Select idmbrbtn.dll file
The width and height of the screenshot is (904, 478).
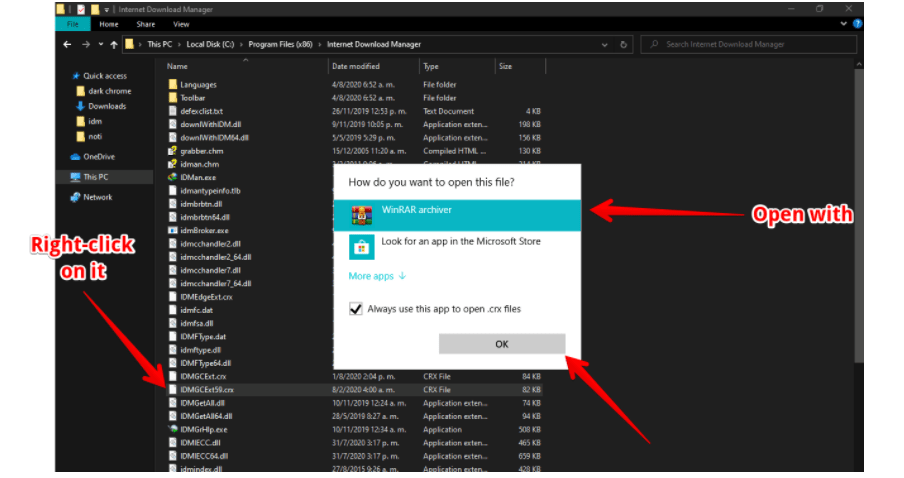point(201,204)
